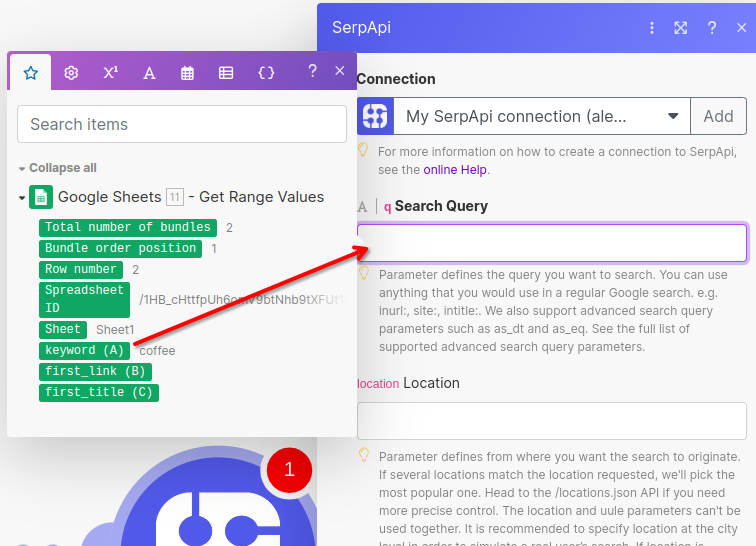
Task: Click into the Location field
Action: tap(552, 421)
